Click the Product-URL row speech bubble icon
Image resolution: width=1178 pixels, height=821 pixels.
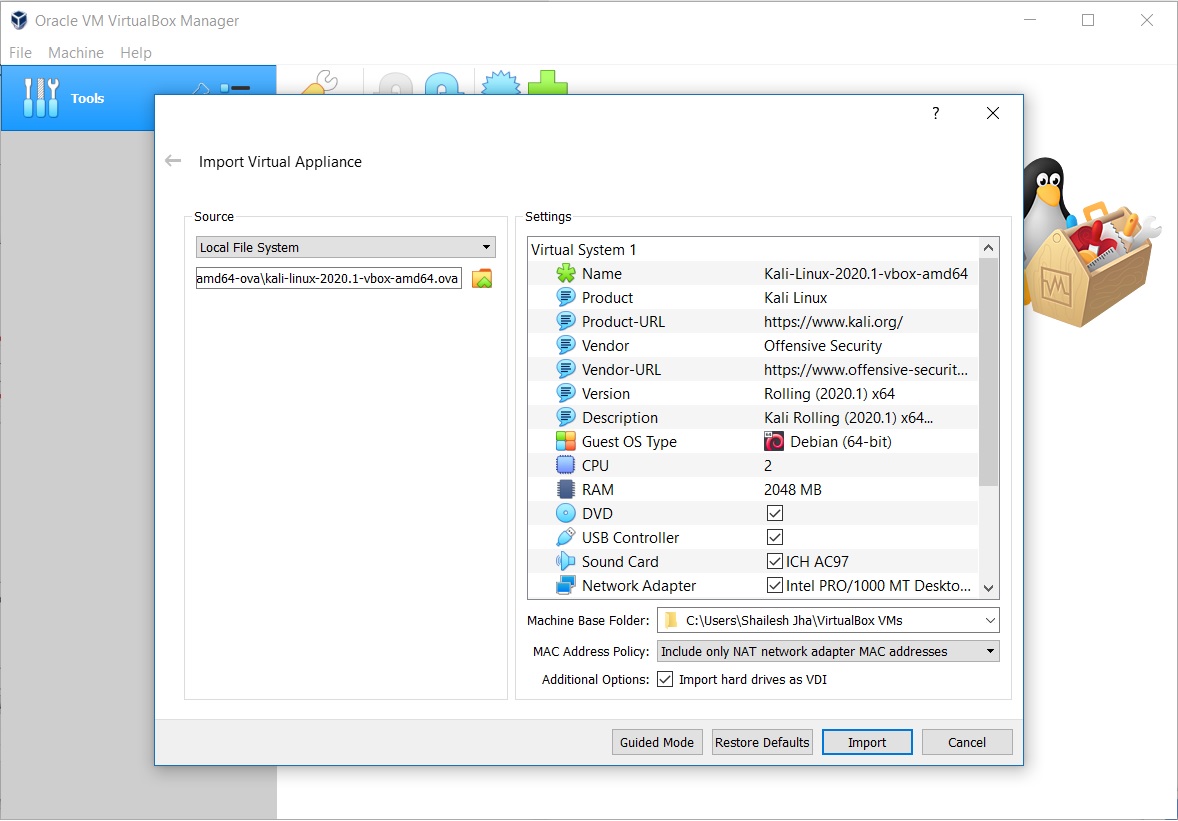pos(566,321)
